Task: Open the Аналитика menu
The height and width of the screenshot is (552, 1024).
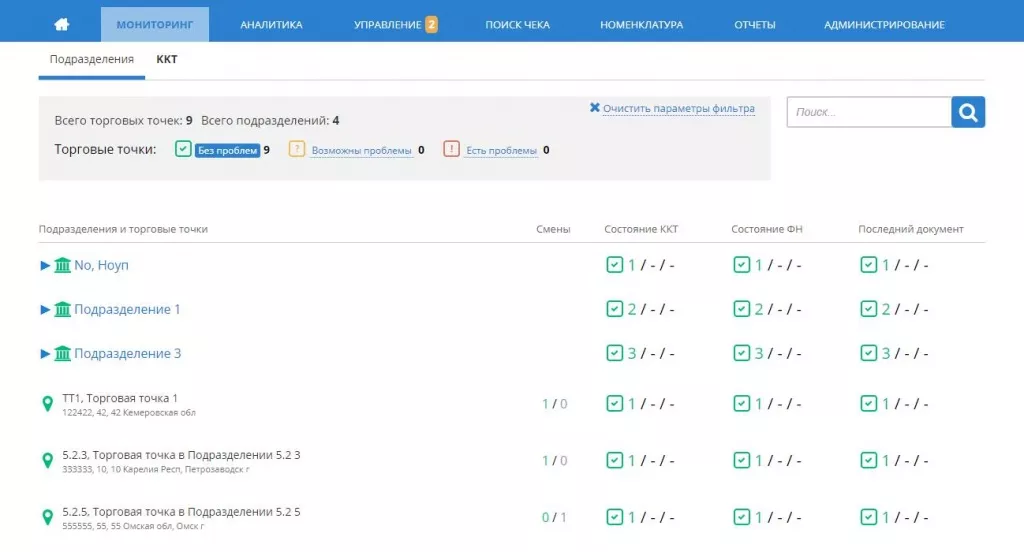Action: coord(271,25)
